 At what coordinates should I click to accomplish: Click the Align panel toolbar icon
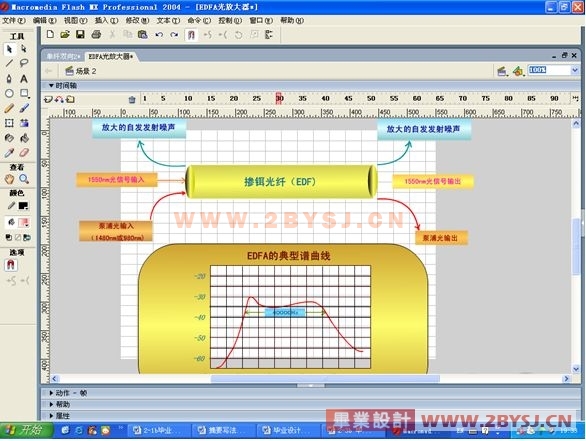coord(269,35)
